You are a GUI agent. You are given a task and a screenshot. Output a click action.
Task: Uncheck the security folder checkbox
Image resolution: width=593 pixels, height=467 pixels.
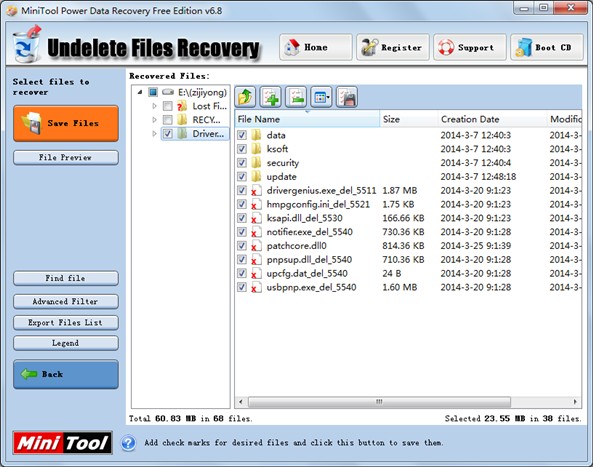[242, 163]
